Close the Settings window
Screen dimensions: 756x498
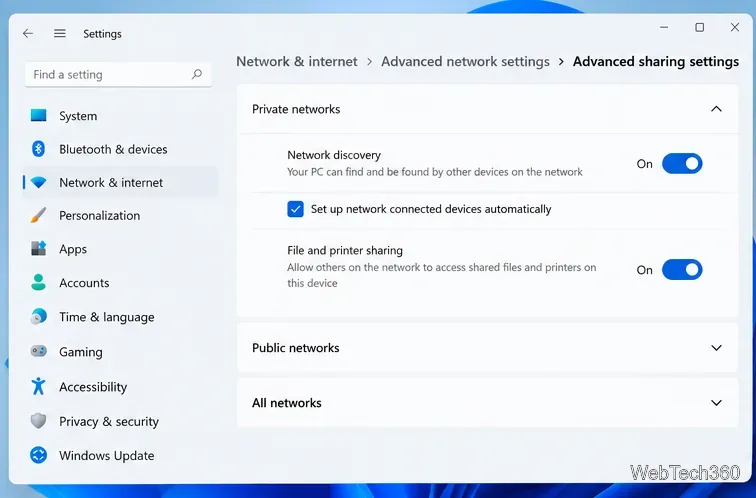(735, 27)
